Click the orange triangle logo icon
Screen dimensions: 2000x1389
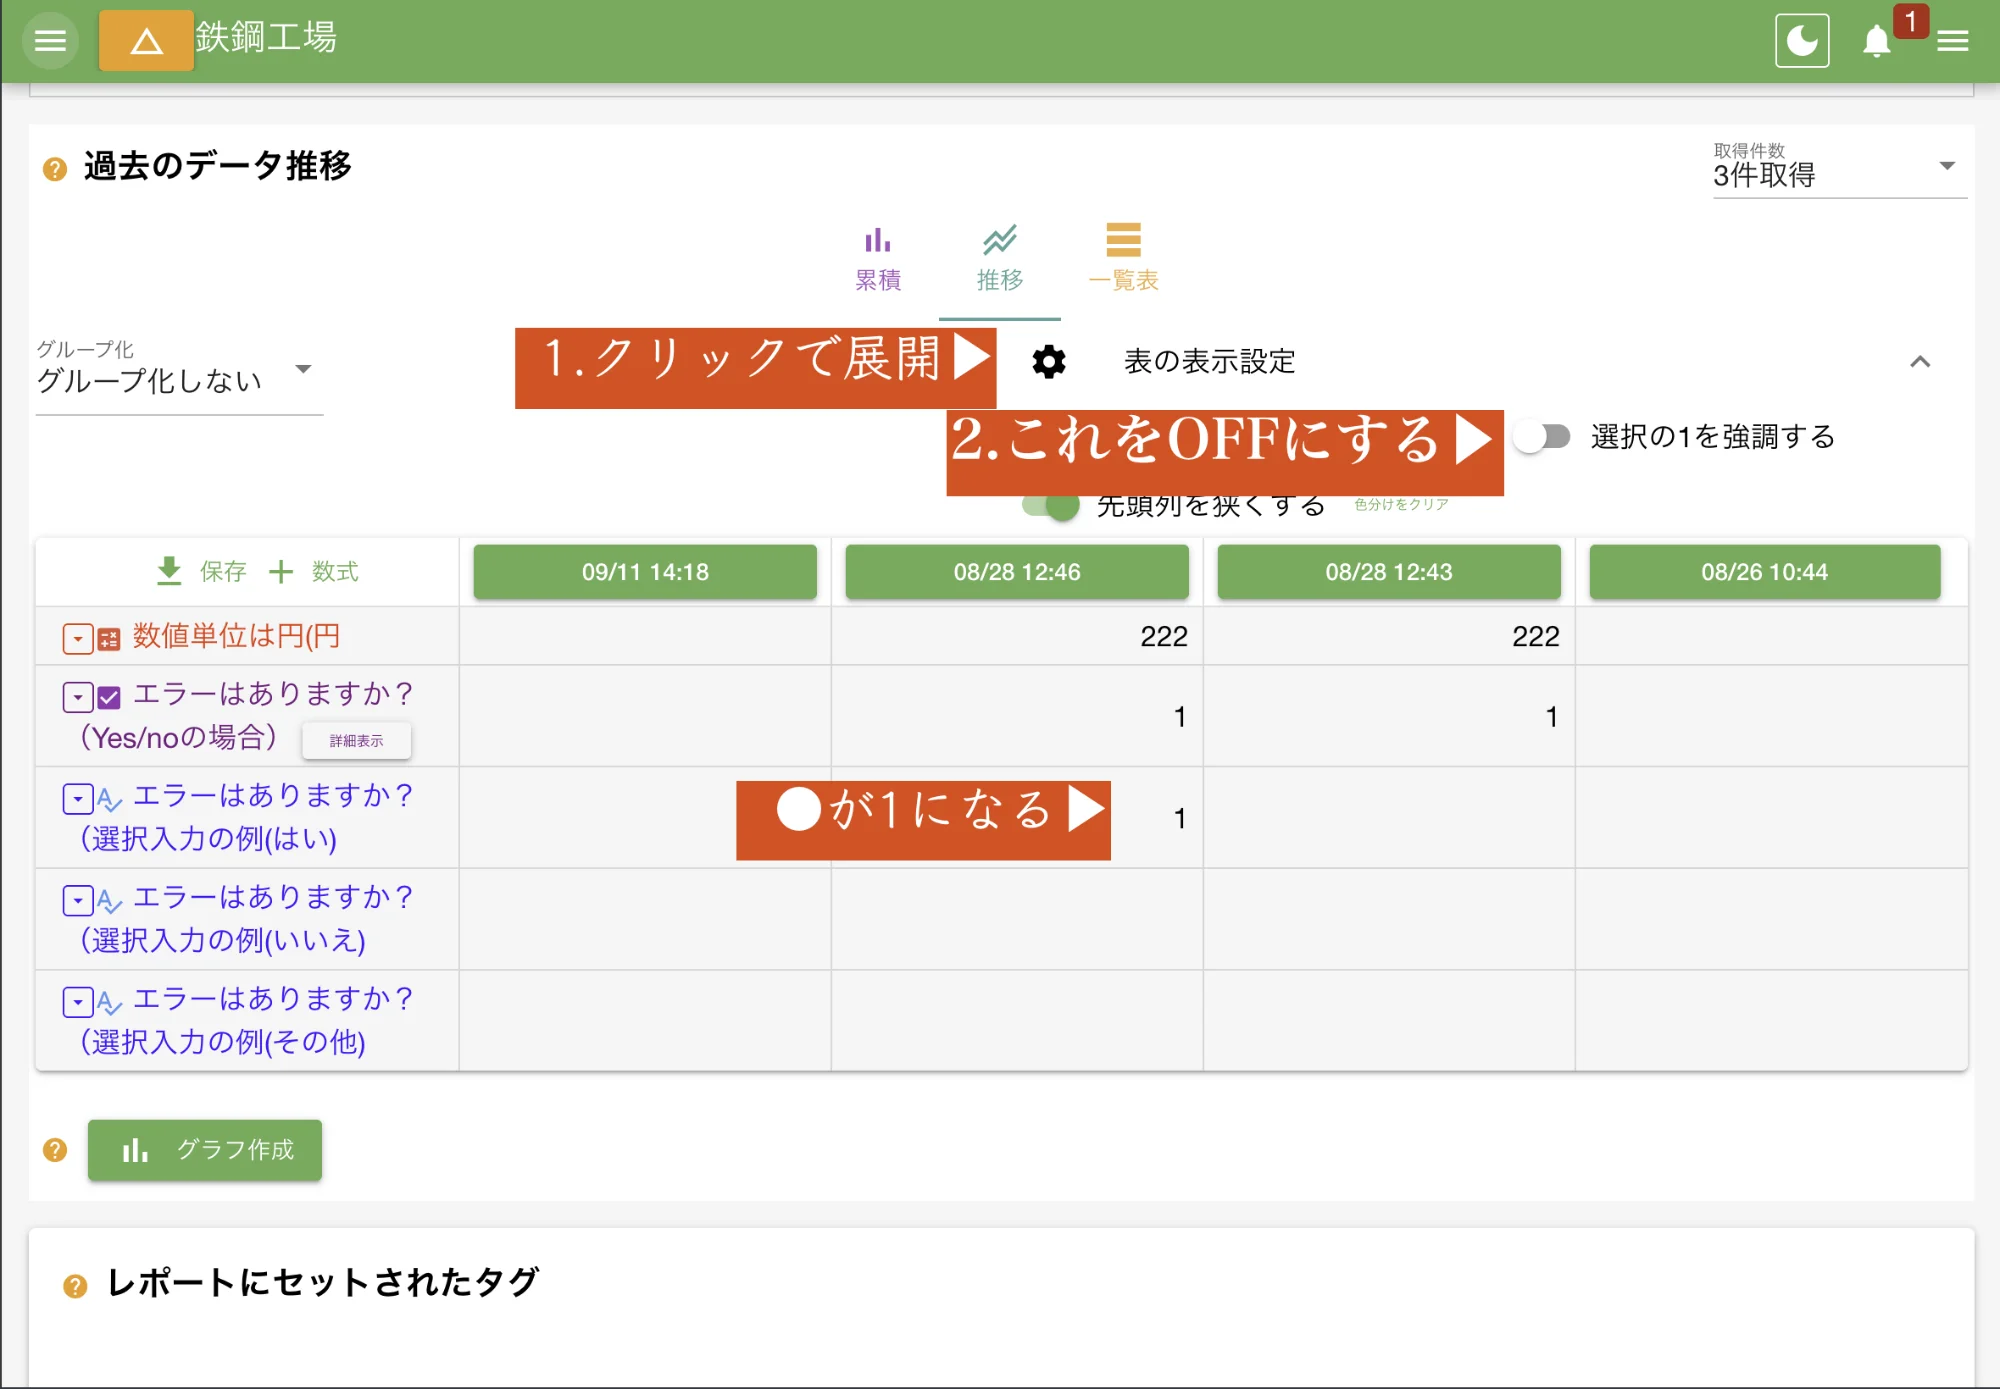tap(146, 41)
